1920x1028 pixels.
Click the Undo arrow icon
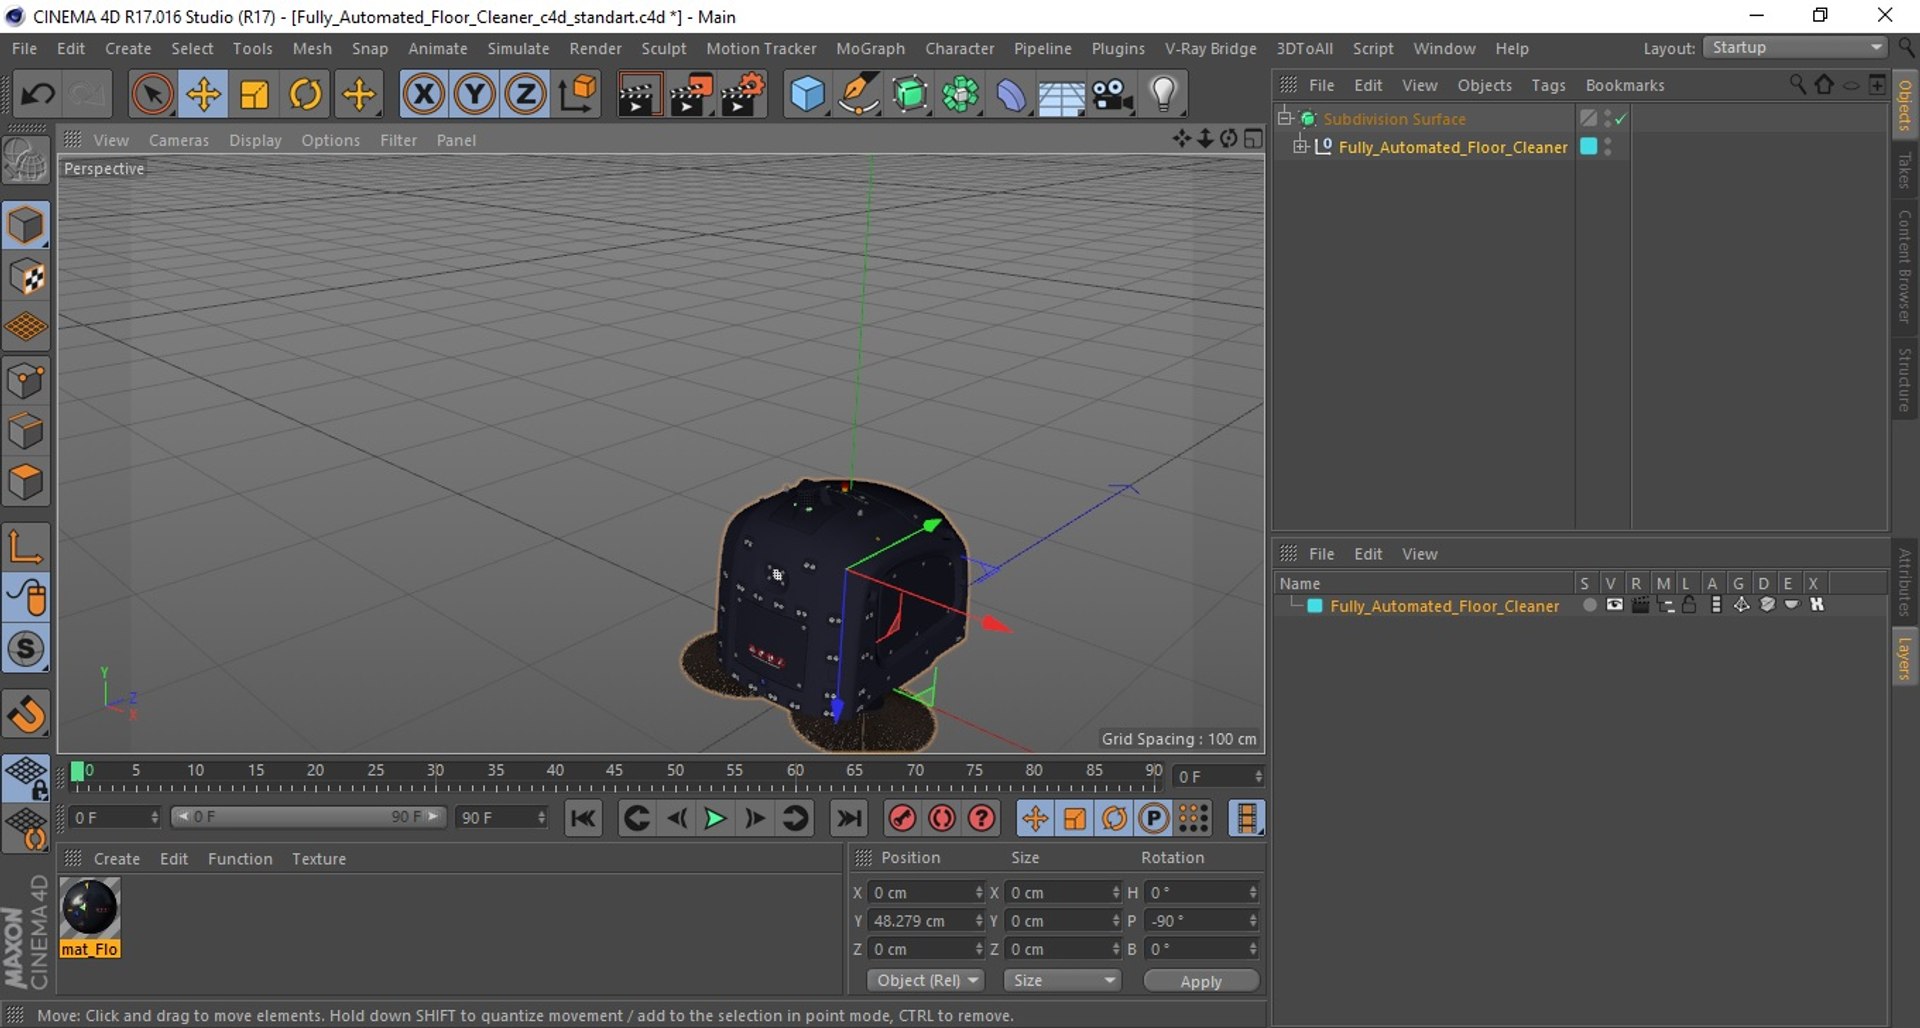tap(38, 94)
